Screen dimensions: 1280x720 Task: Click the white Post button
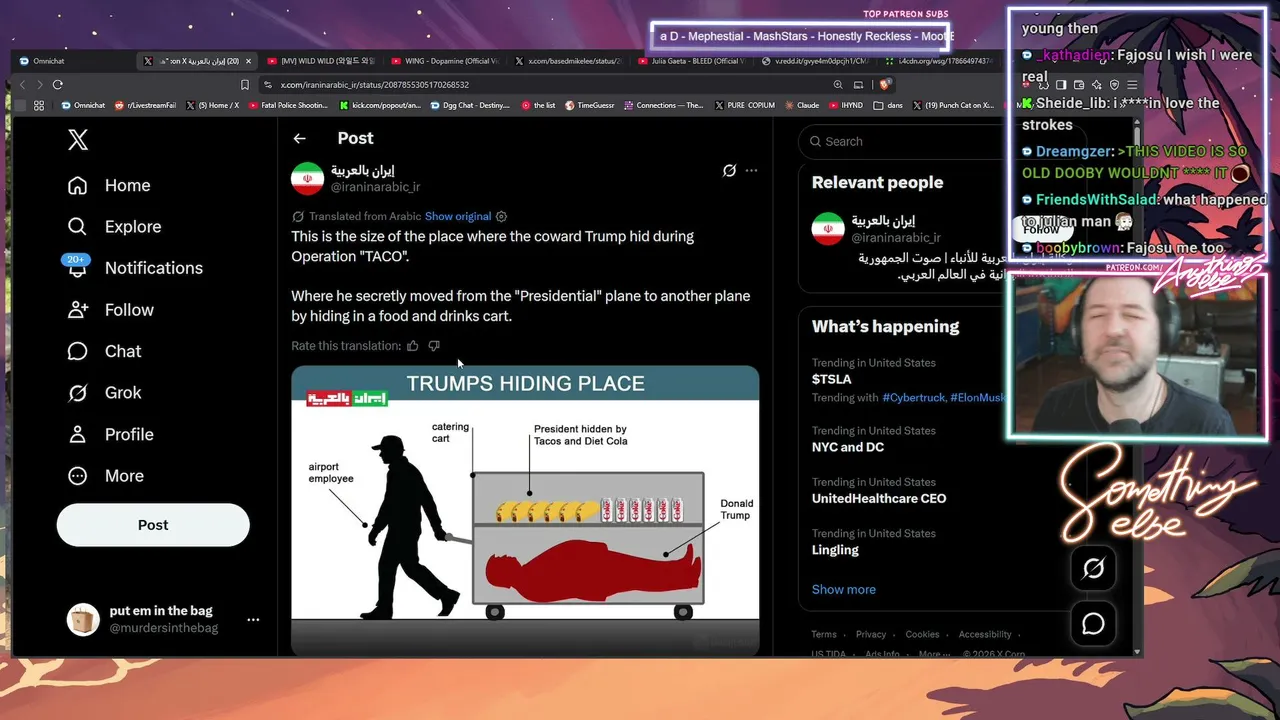click(x=153, y=525)
